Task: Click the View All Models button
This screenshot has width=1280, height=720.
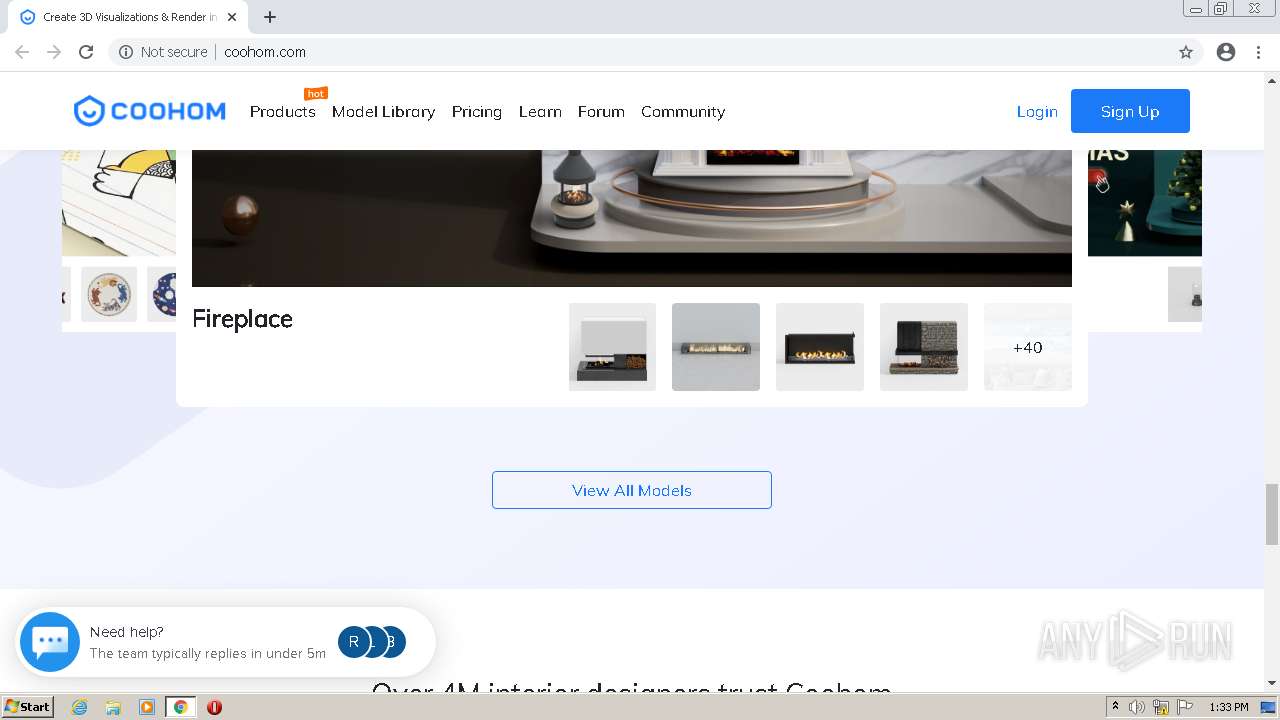Action: (x=632, y=490)
